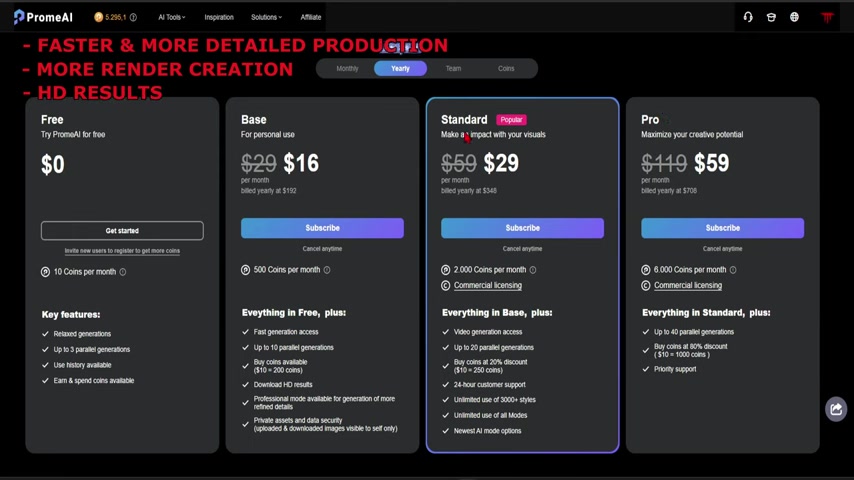The height and width of the screenshot is (480, 854).
Task: Open the Affiliate menu item
Action: coord(311,17)
